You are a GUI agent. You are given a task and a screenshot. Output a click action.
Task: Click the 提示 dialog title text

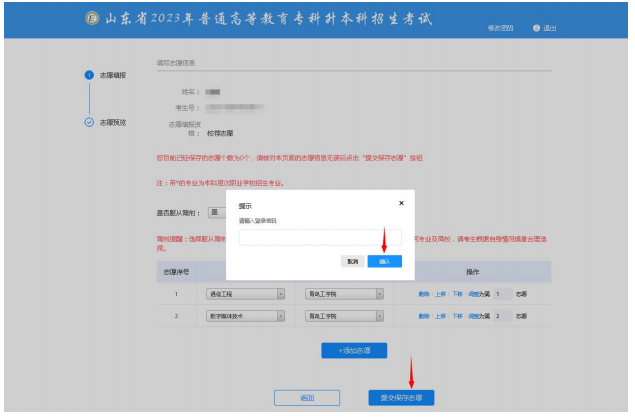(245, 206)
